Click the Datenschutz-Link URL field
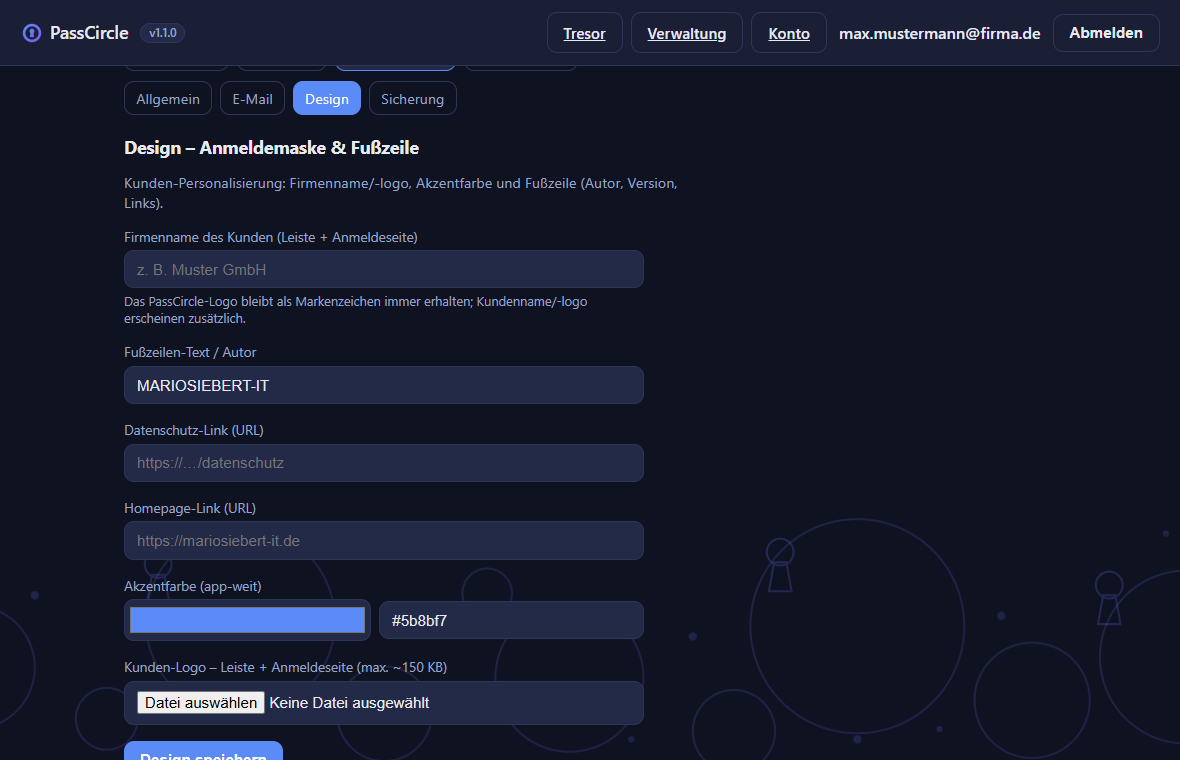The width and height of the screenshot is (1180, 760). 384,463
